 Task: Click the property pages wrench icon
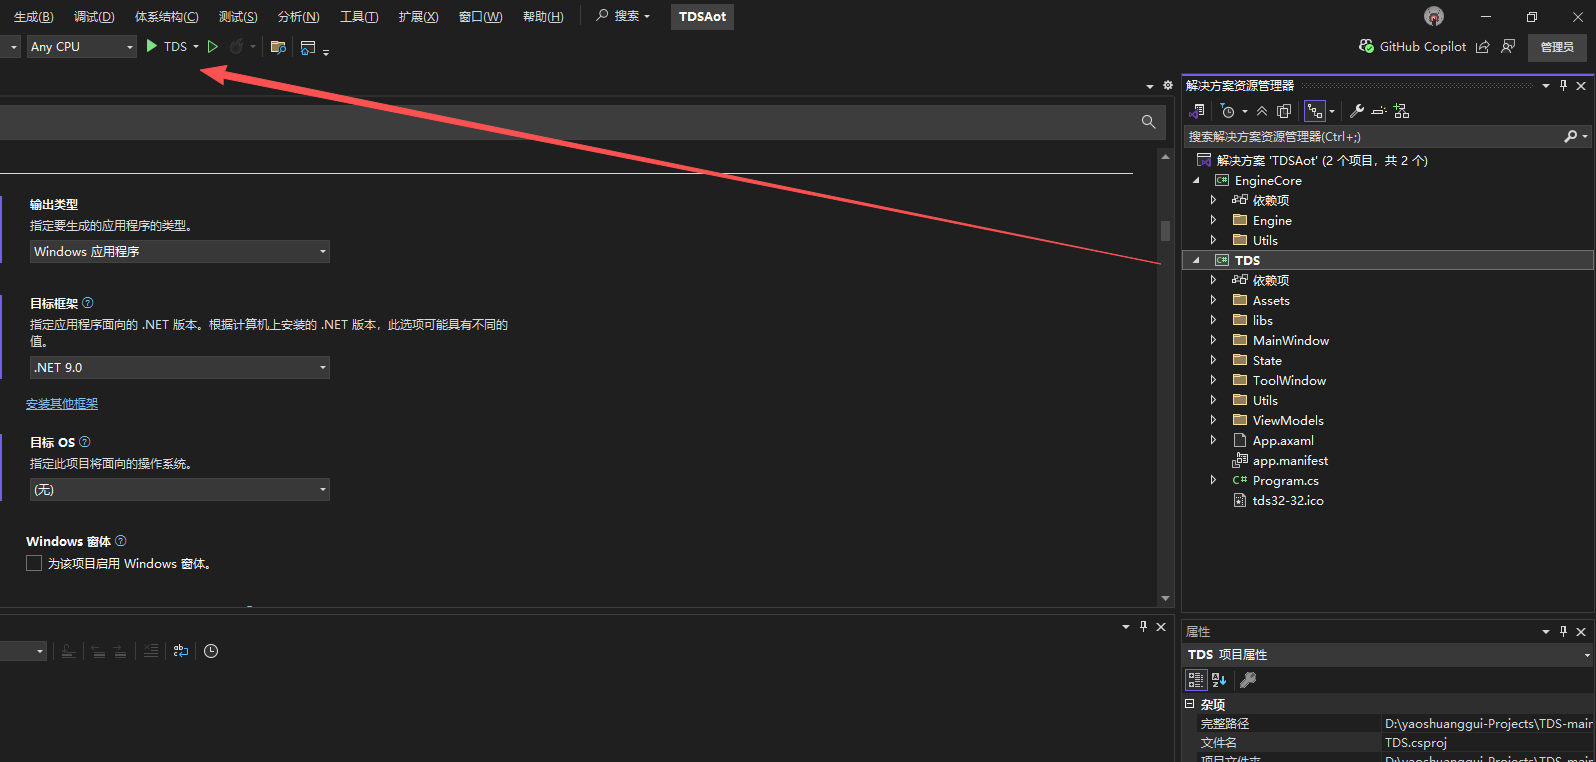1248,680
